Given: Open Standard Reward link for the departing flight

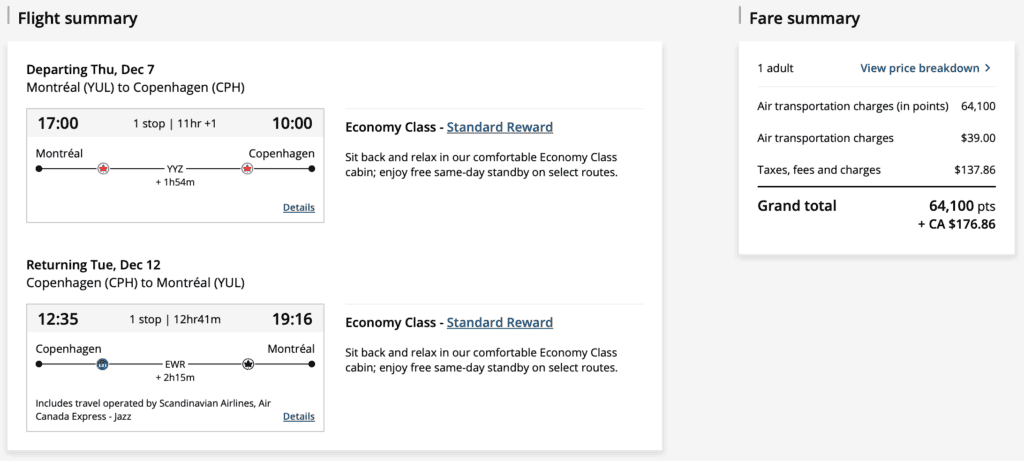Looking at the screenshot, I should pos(499,127).
